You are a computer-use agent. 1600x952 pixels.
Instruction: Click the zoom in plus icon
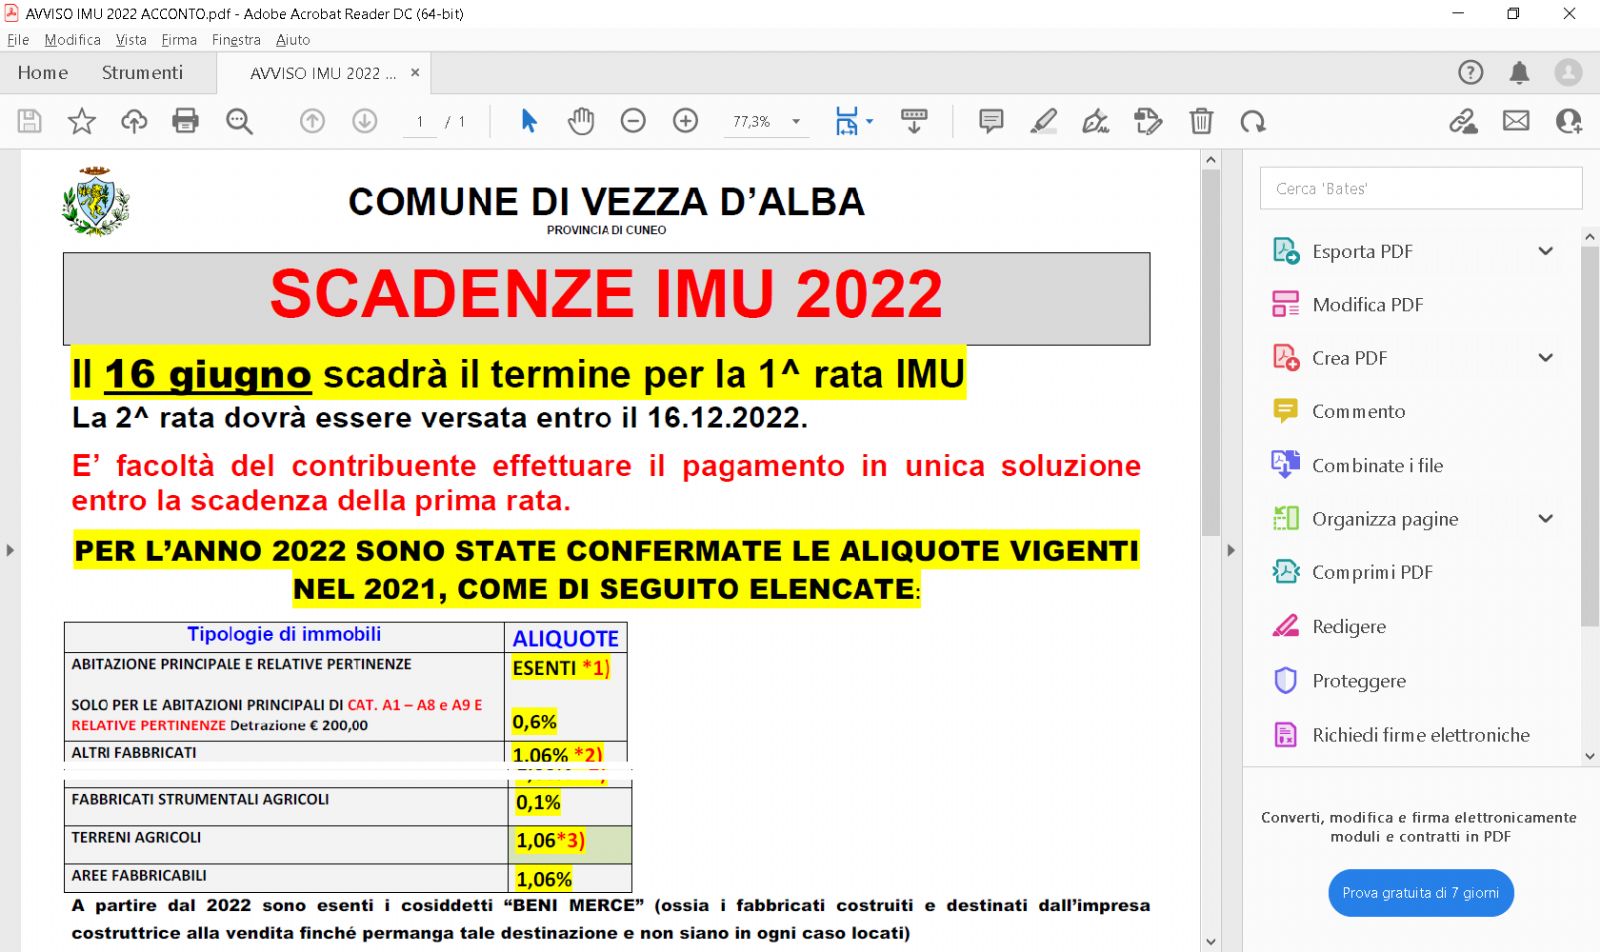click(x=685, y=121)
